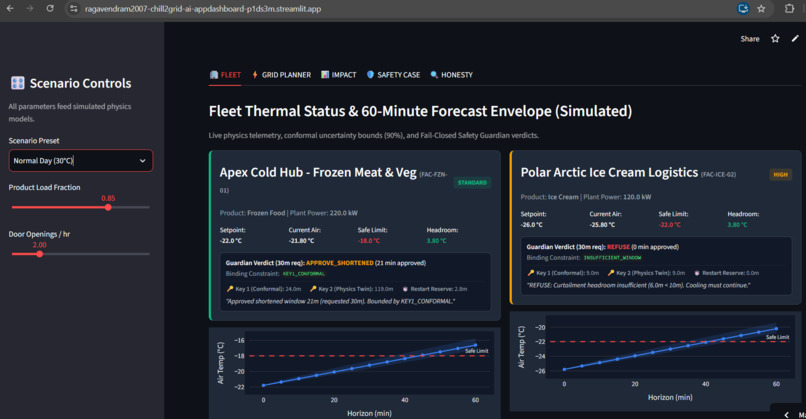Click Polar Setpoint value -26.0 °C
The image size is (806, 419).
click(531, 225)
